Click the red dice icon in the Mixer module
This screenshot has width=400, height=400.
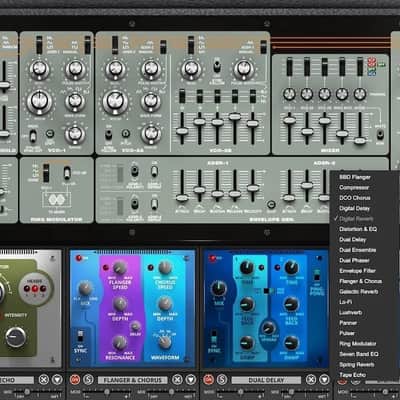372,62
